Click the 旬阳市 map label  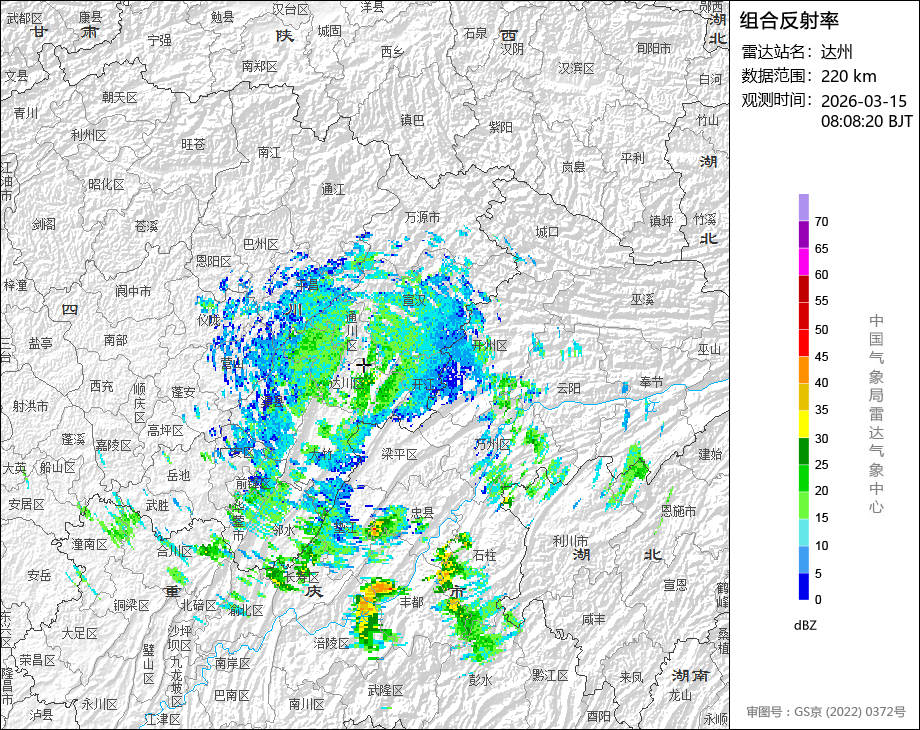point(654,49)
